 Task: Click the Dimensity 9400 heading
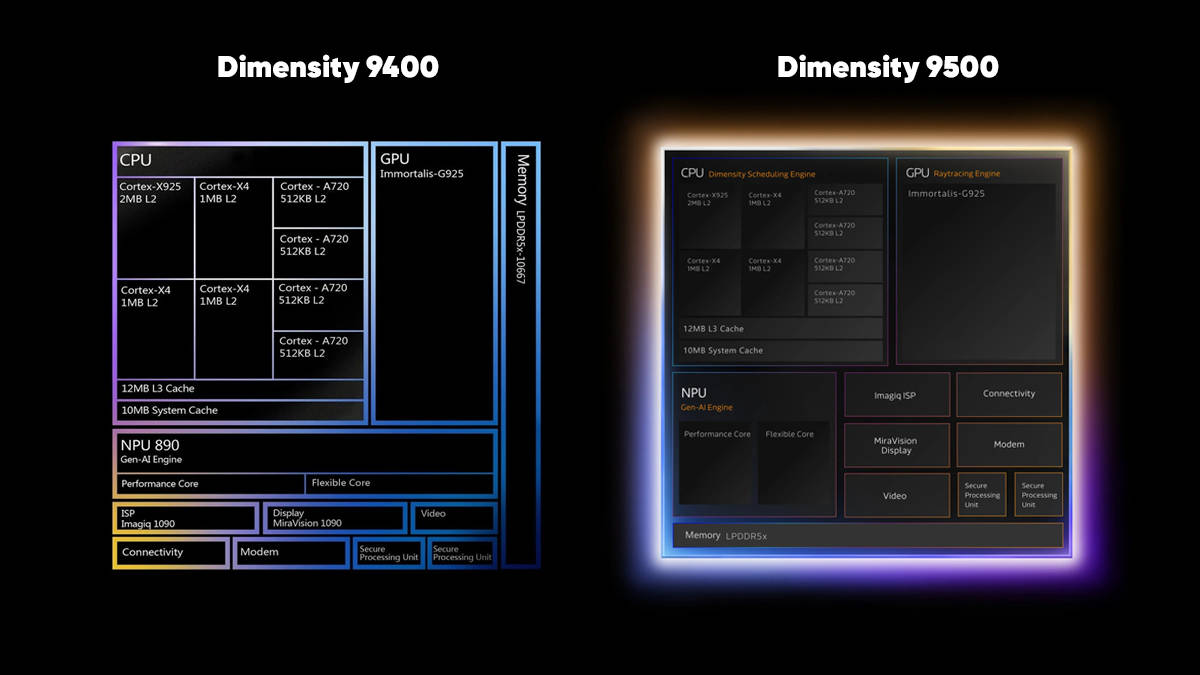327,68
